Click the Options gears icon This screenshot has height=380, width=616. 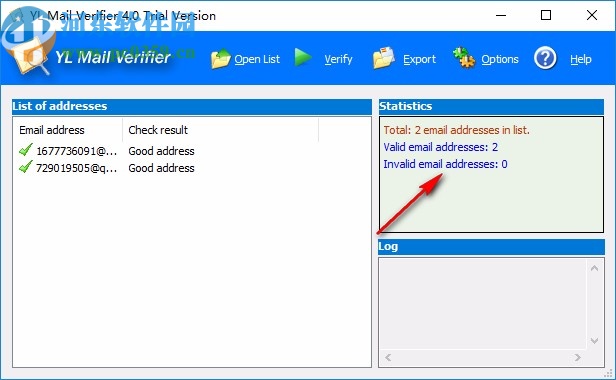click(x=464, y=57)
